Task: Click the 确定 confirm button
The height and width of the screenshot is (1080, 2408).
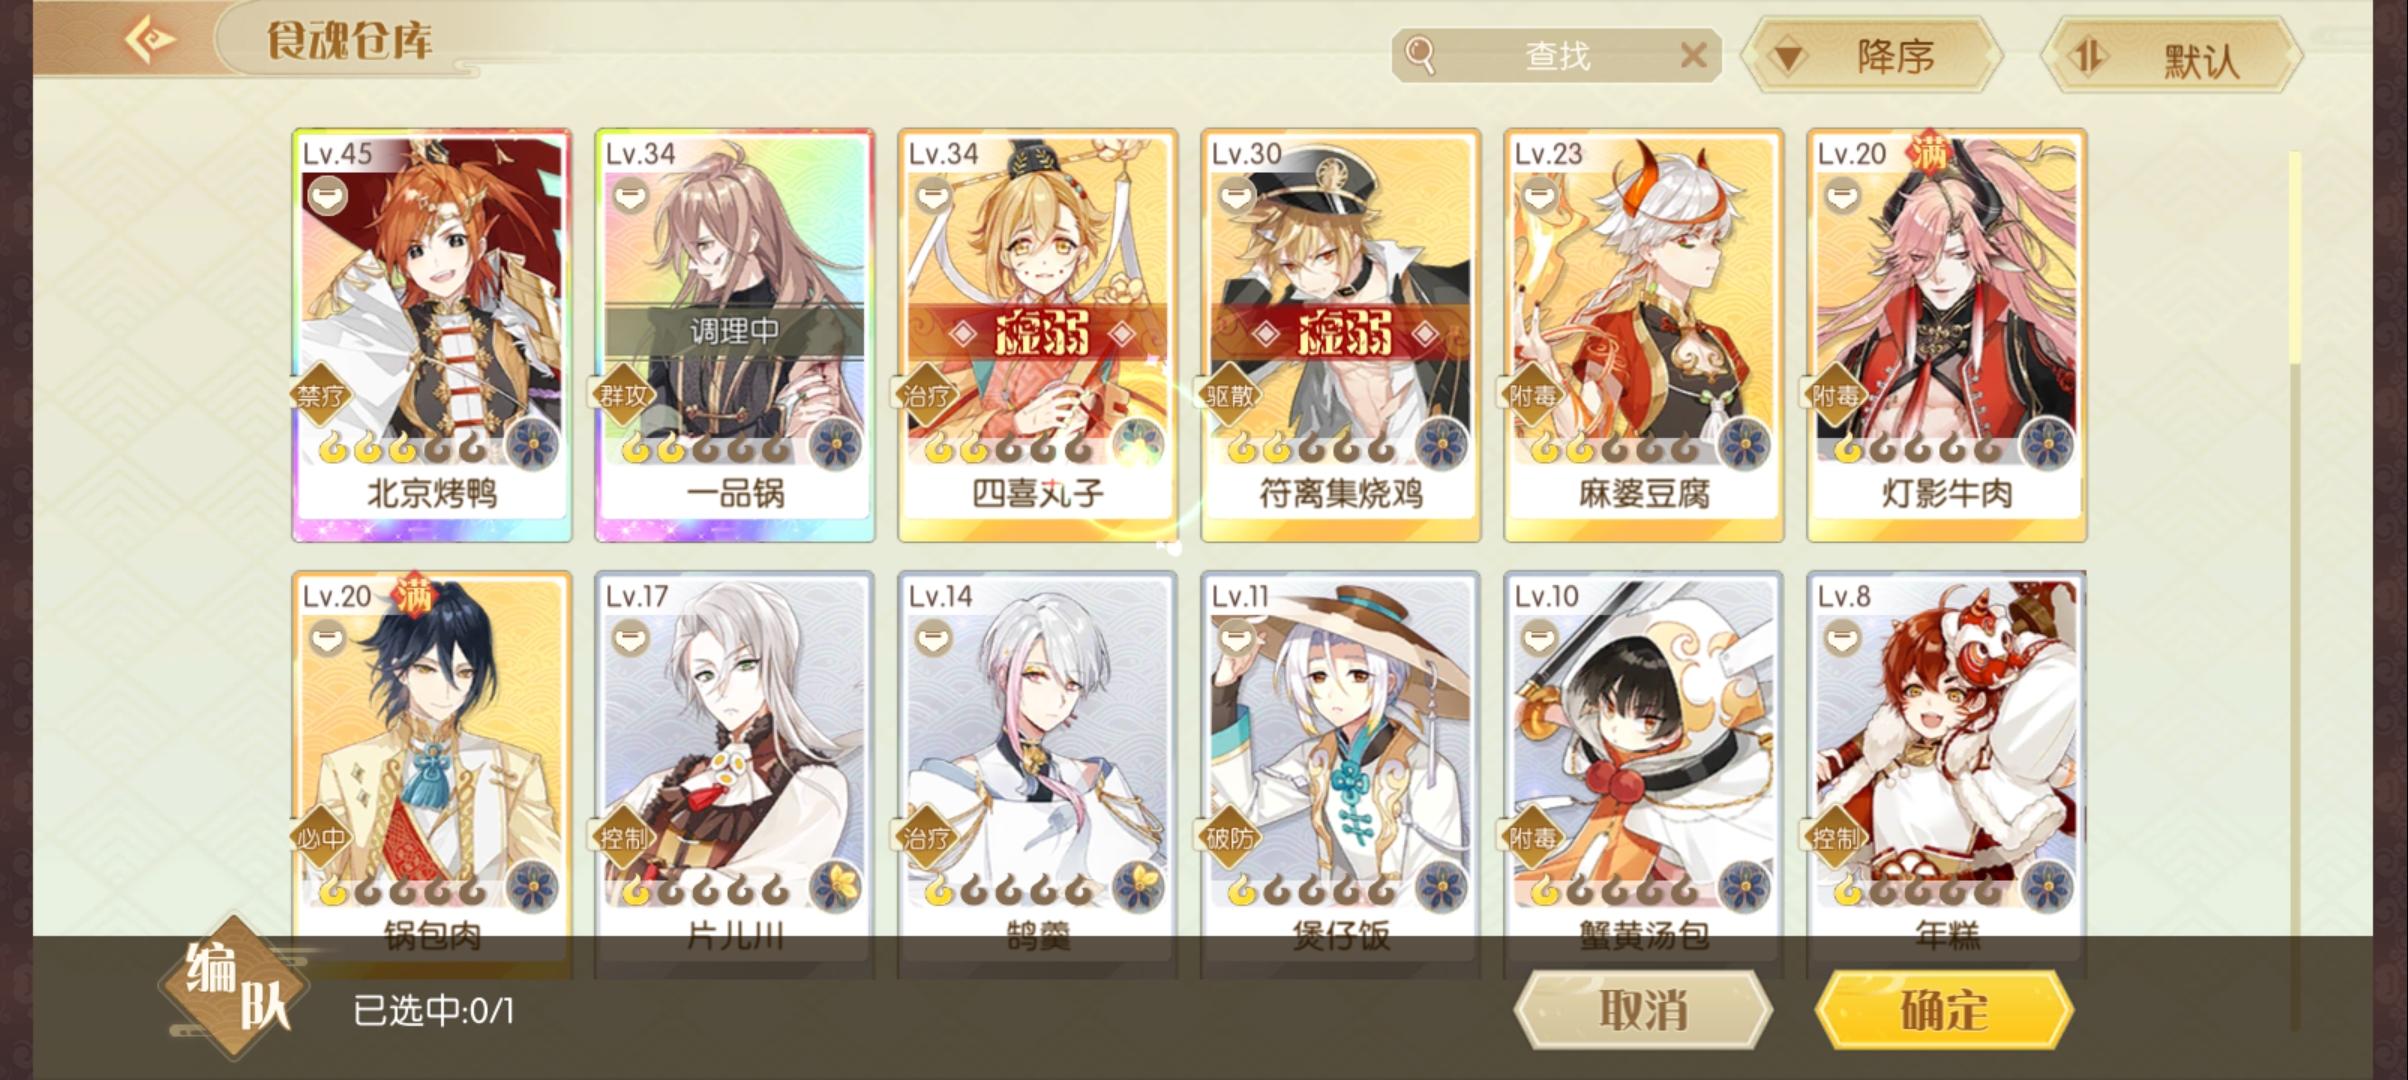Action: pos(1943,1009)
